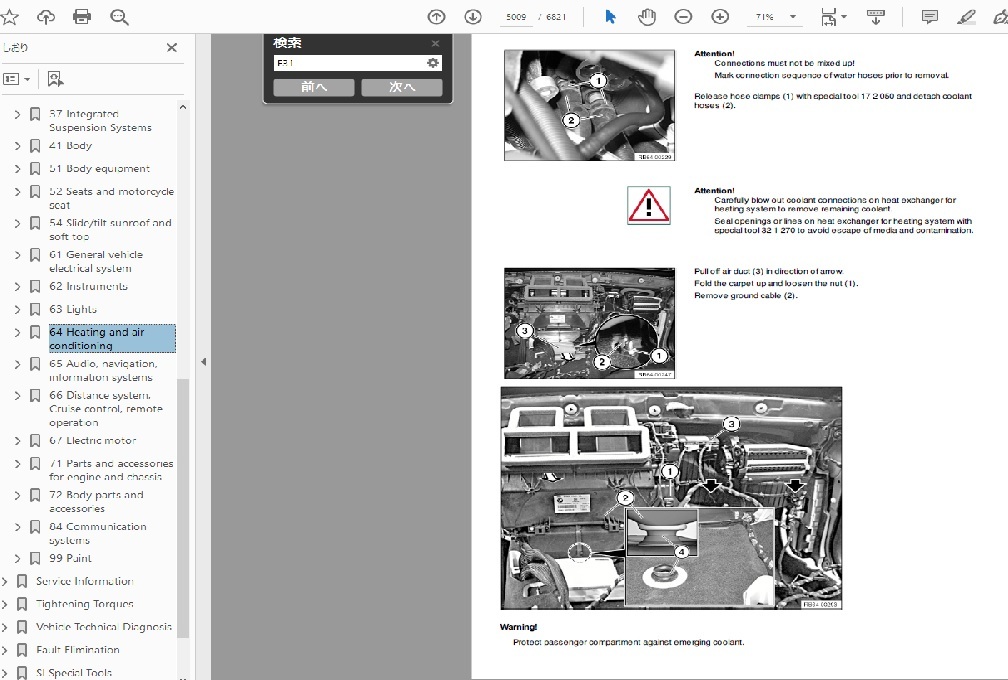Click the "Warning!" heading text
The image size is (1008, 680).
(x=518, y=627)
